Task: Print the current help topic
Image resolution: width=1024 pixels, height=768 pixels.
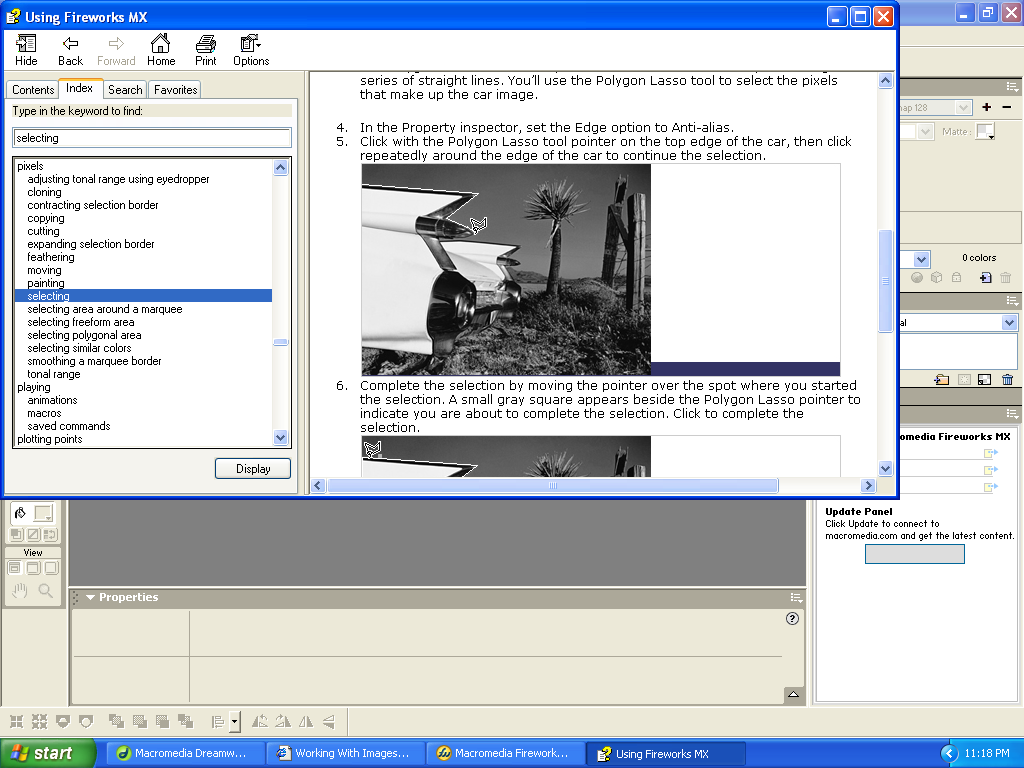Action: click(206, 50)
